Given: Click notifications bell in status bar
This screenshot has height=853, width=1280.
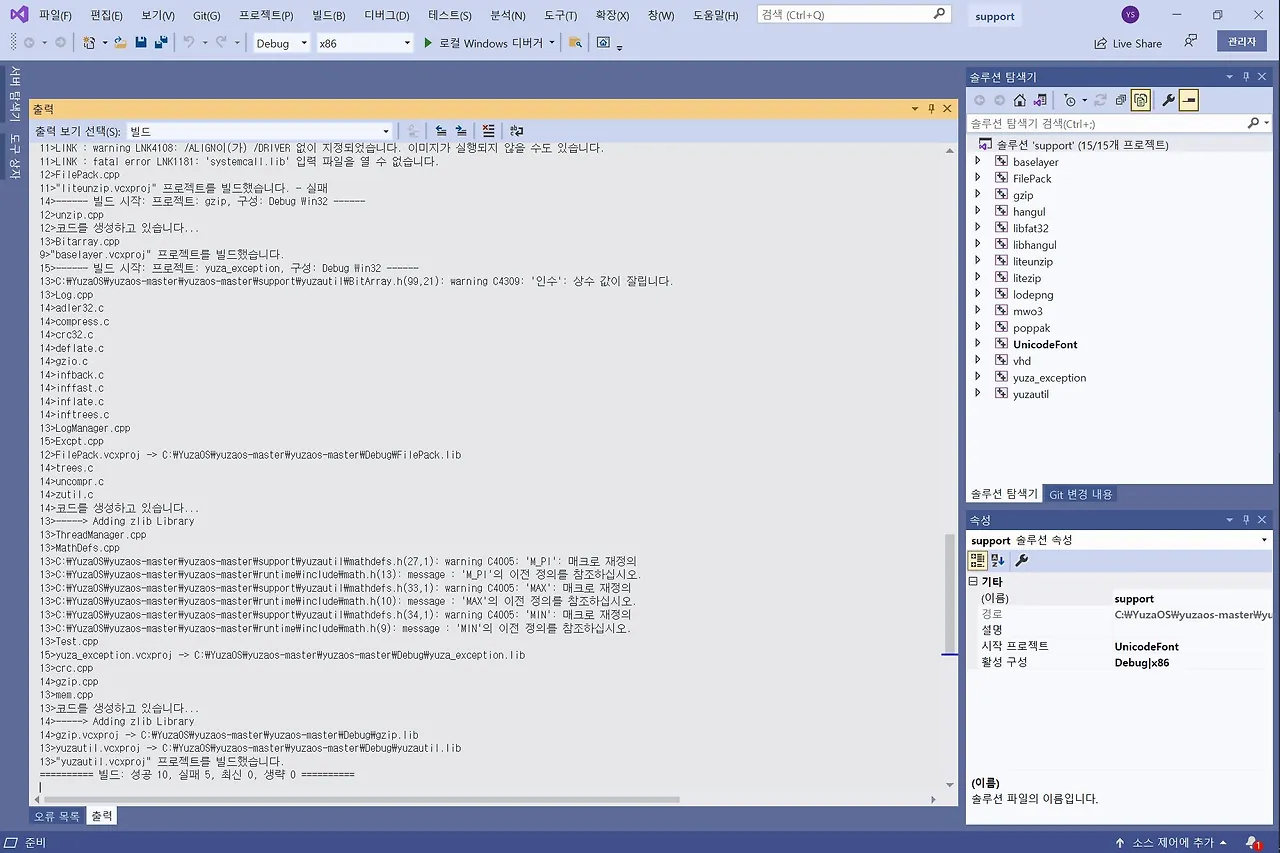Looking at the screenshot, I should coord(1252,842).
